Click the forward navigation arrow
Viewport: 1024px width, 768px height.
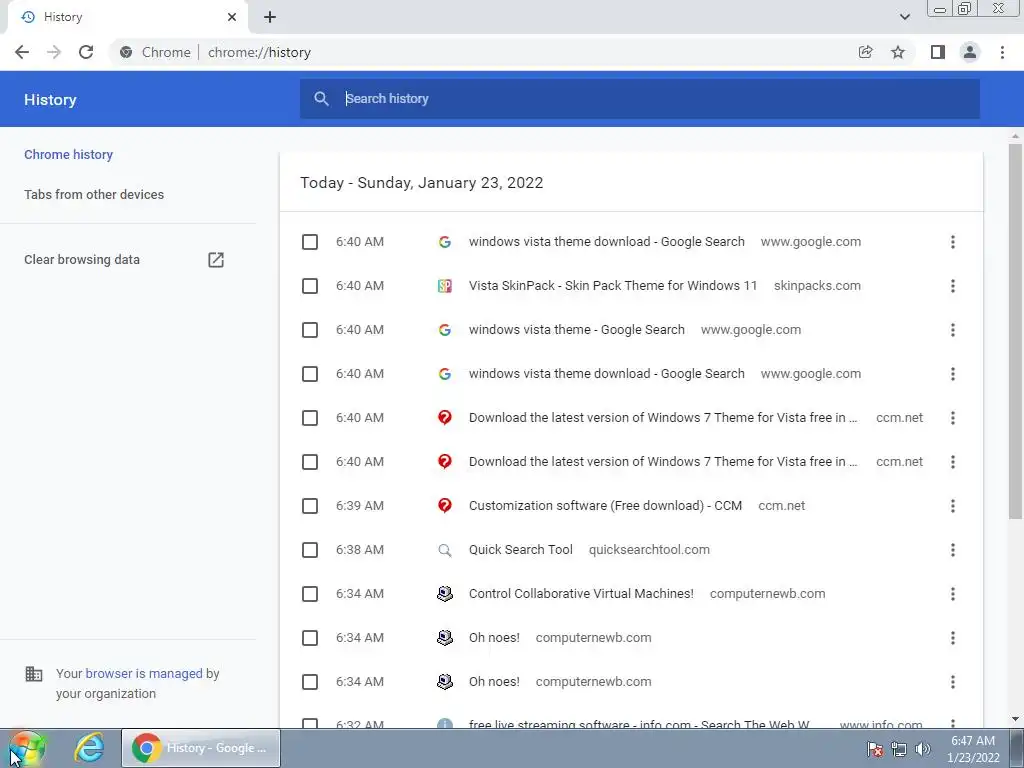pos(54,52)
